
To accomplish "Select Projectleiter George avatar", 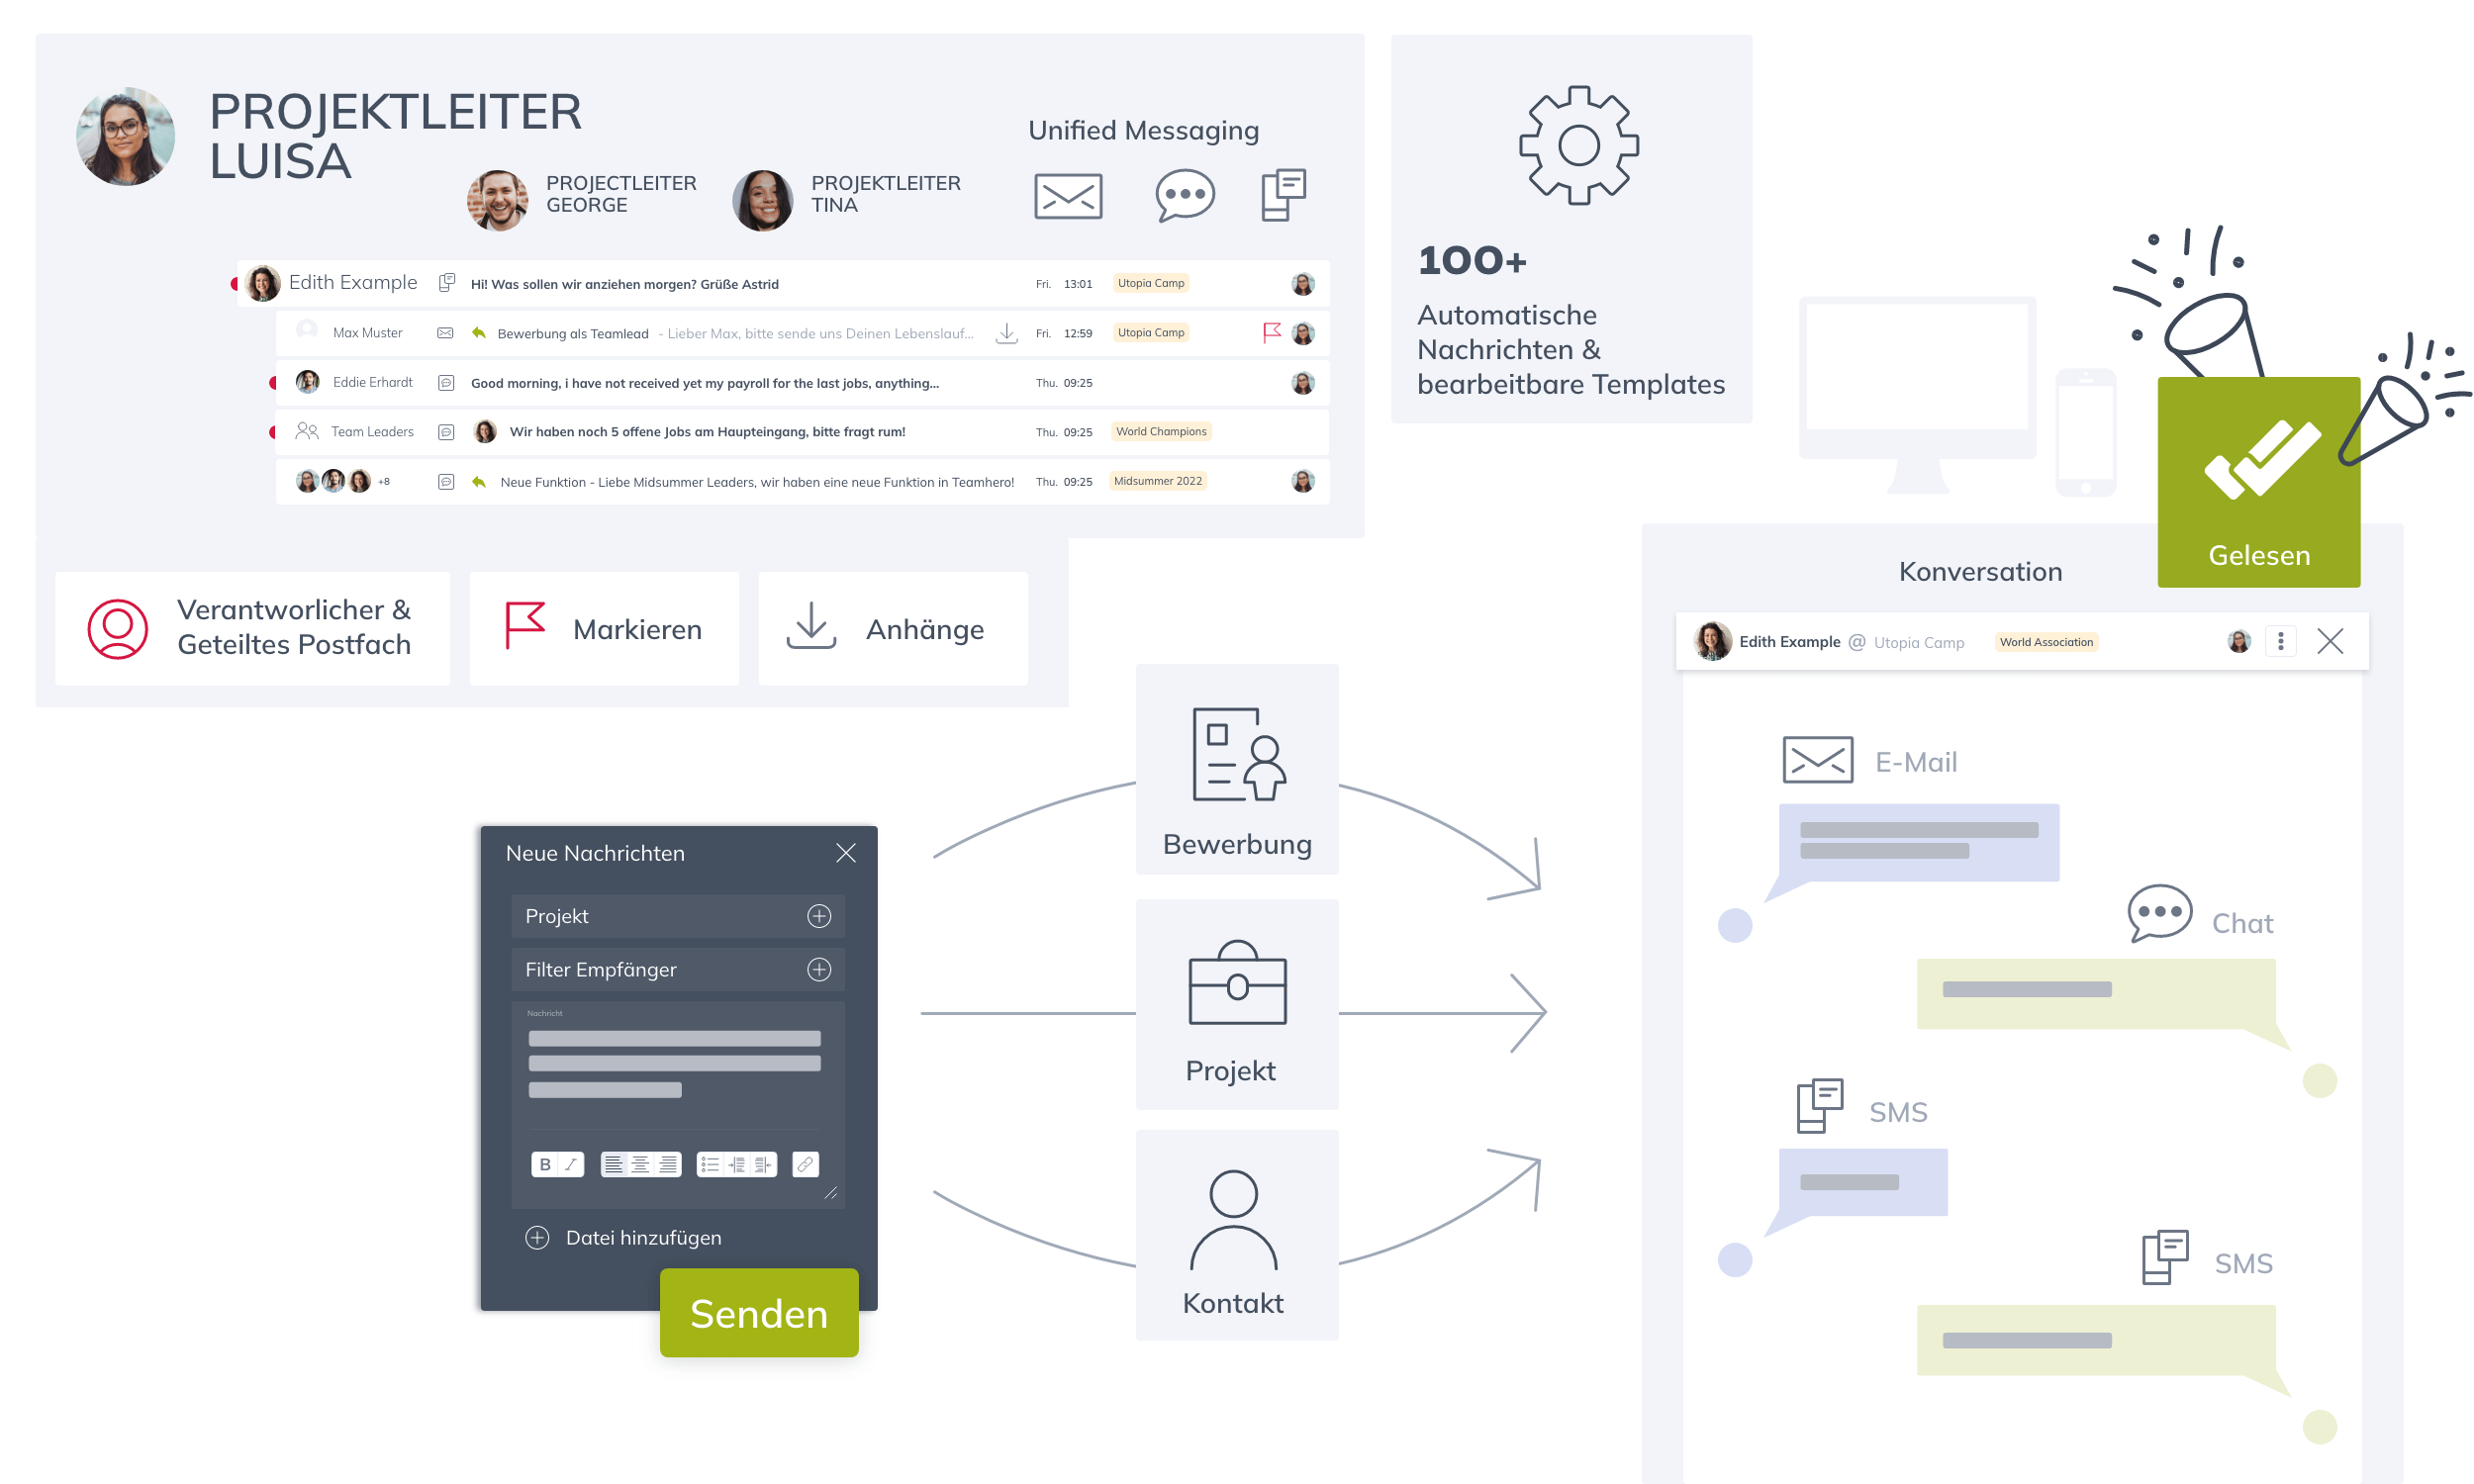I will coord(497,199).
